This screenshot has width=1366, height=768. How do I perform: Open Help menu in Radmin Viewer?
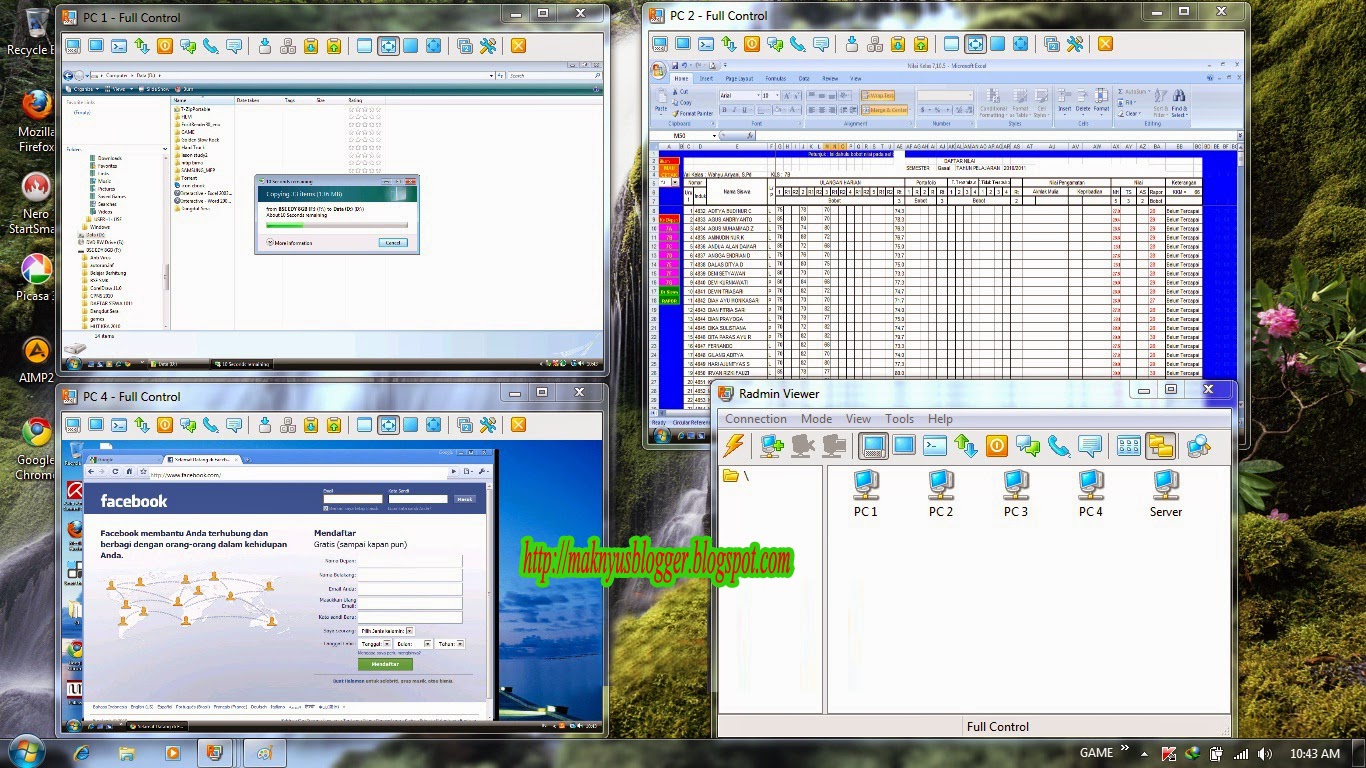[x=940, y=419]
